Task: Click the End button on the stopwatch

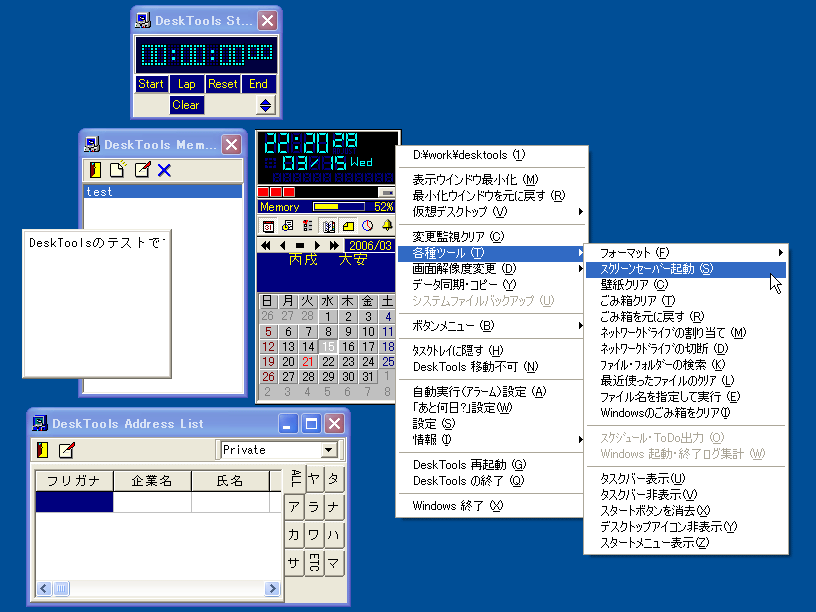Action: [x=258, y=84]
